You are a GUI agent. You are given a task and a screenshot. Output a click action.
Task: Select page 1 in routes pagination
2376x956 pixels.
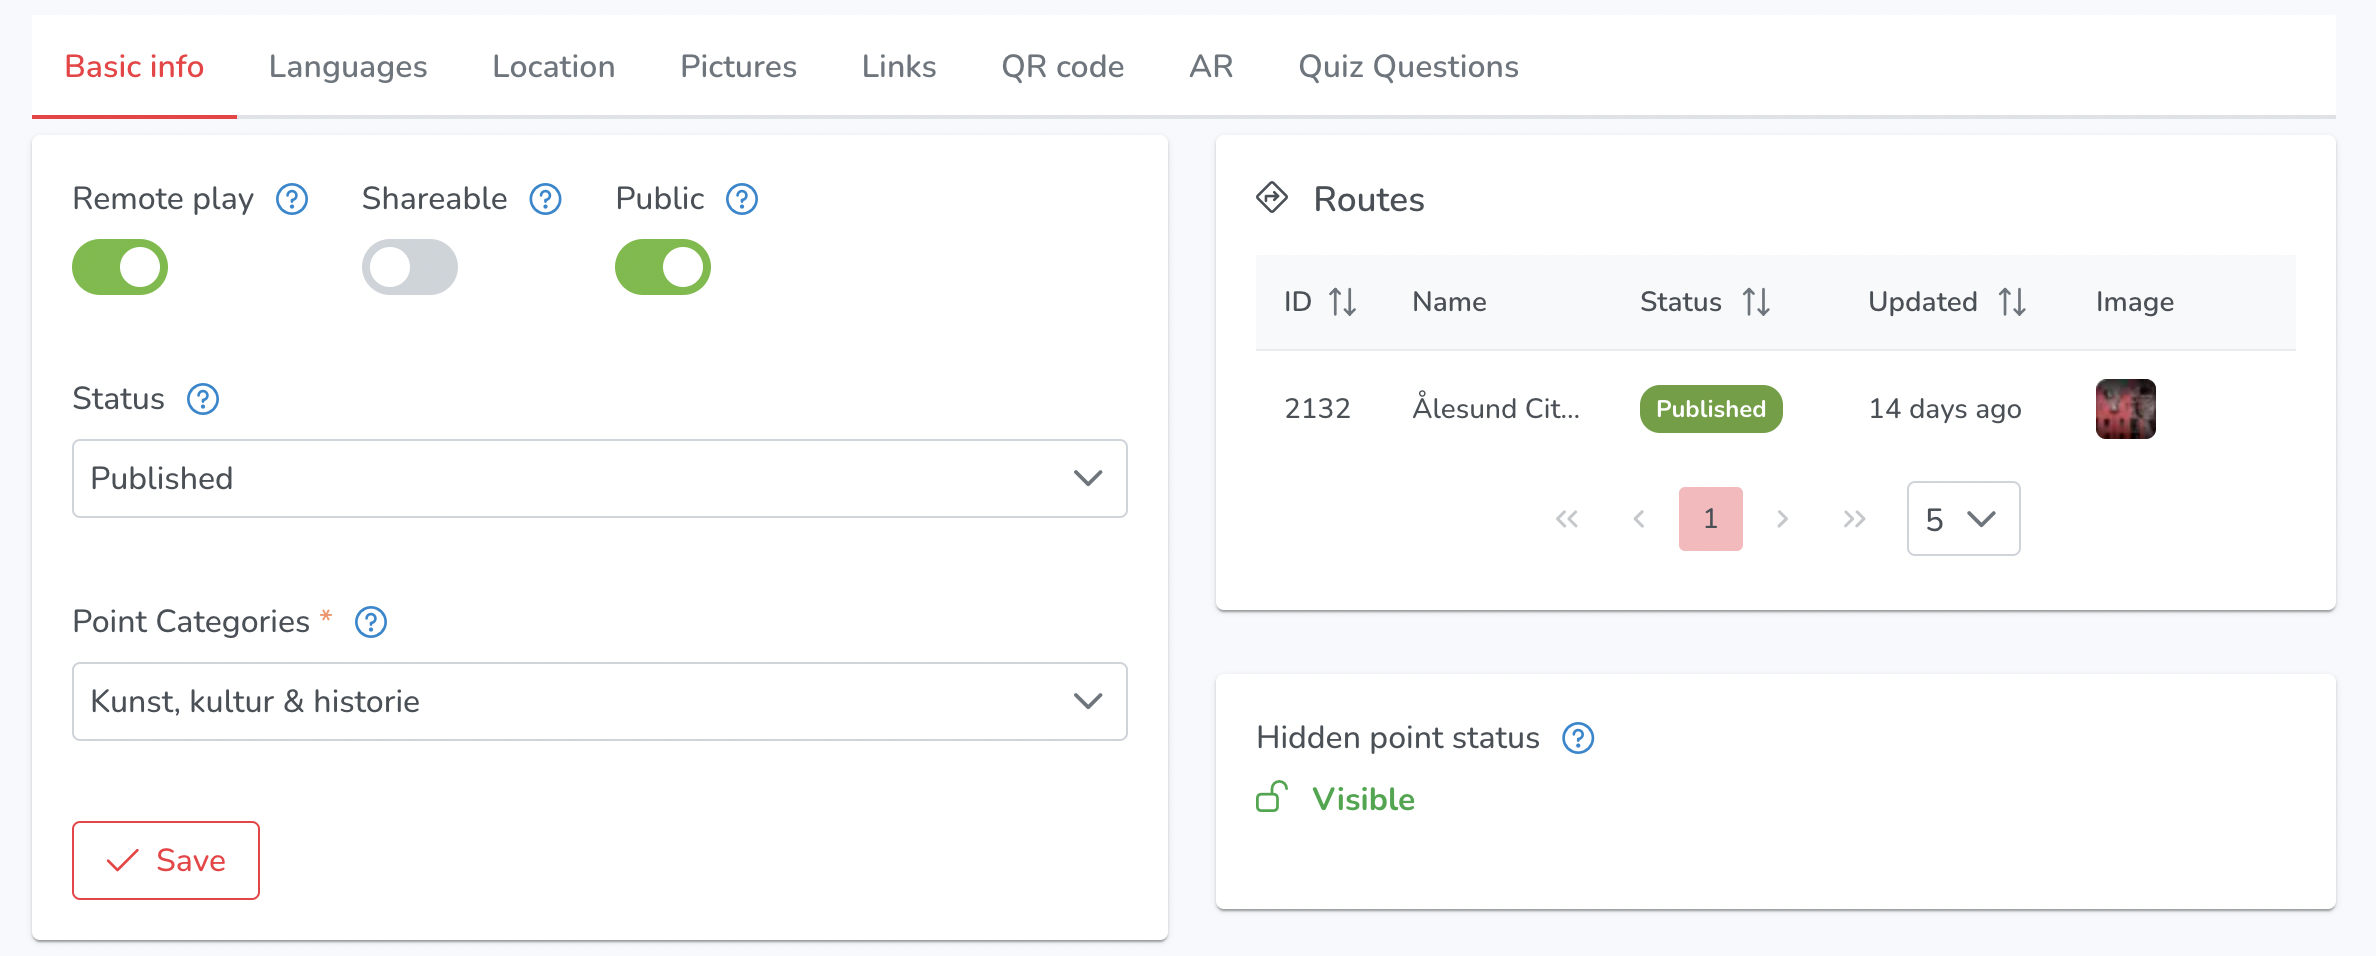tap(1710, 519)
